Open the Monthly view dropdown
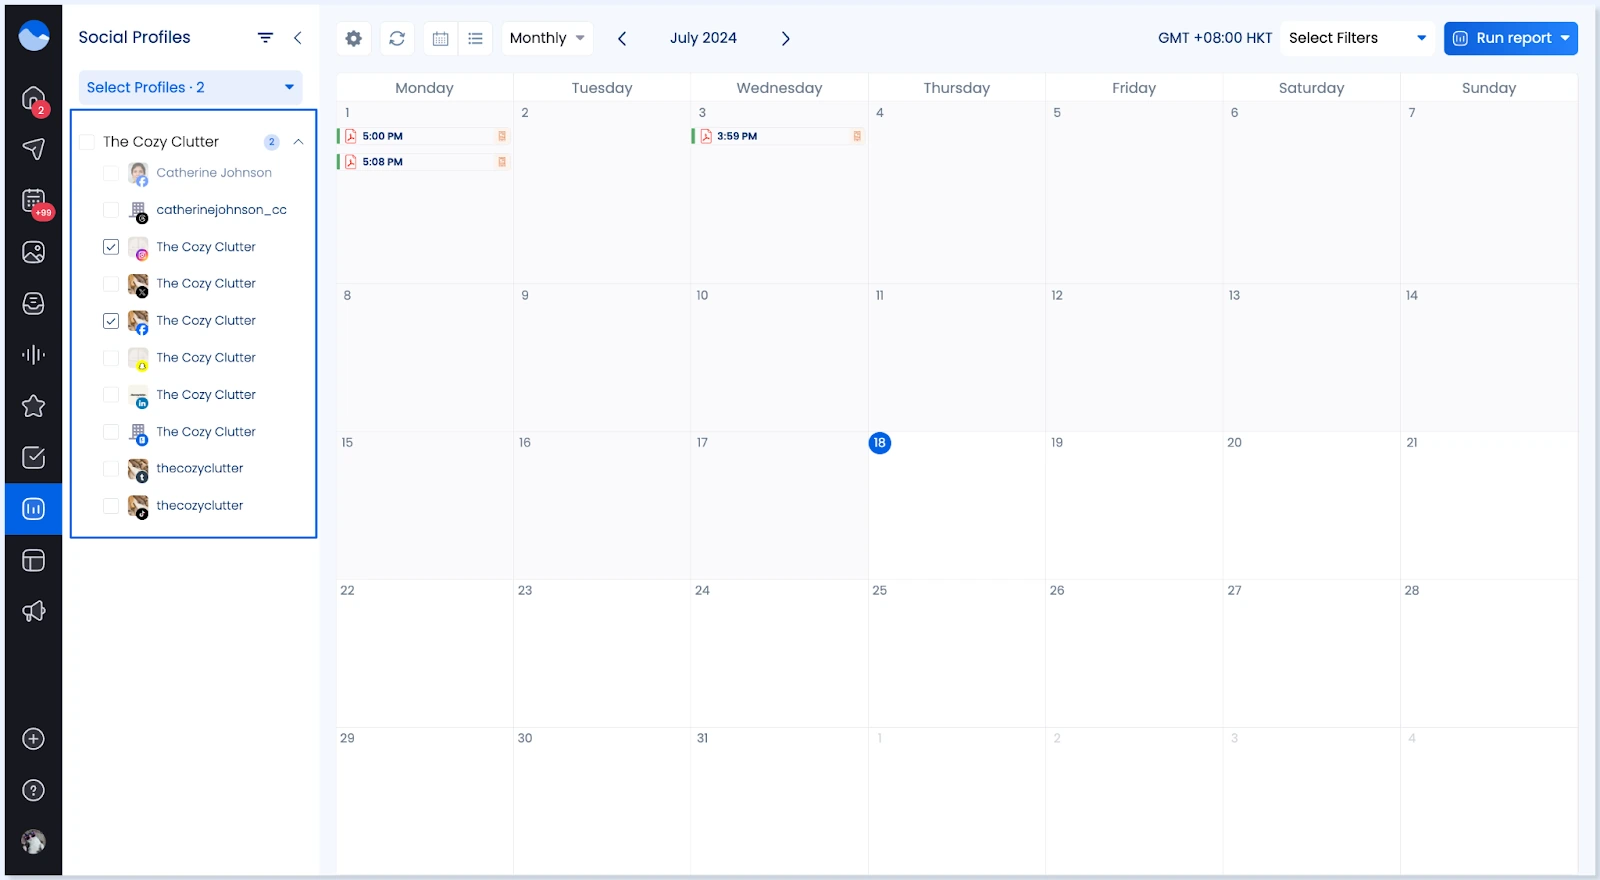Image resolution: width=1600 pixels, height=880 pixels. click(x=546, y=38)
